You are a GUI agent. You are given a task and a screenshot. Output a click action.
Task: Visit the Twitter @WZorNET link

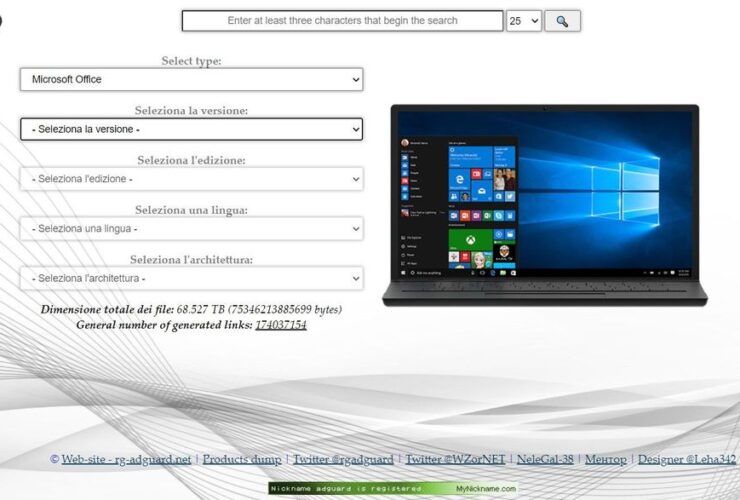(x=455, y=459)
